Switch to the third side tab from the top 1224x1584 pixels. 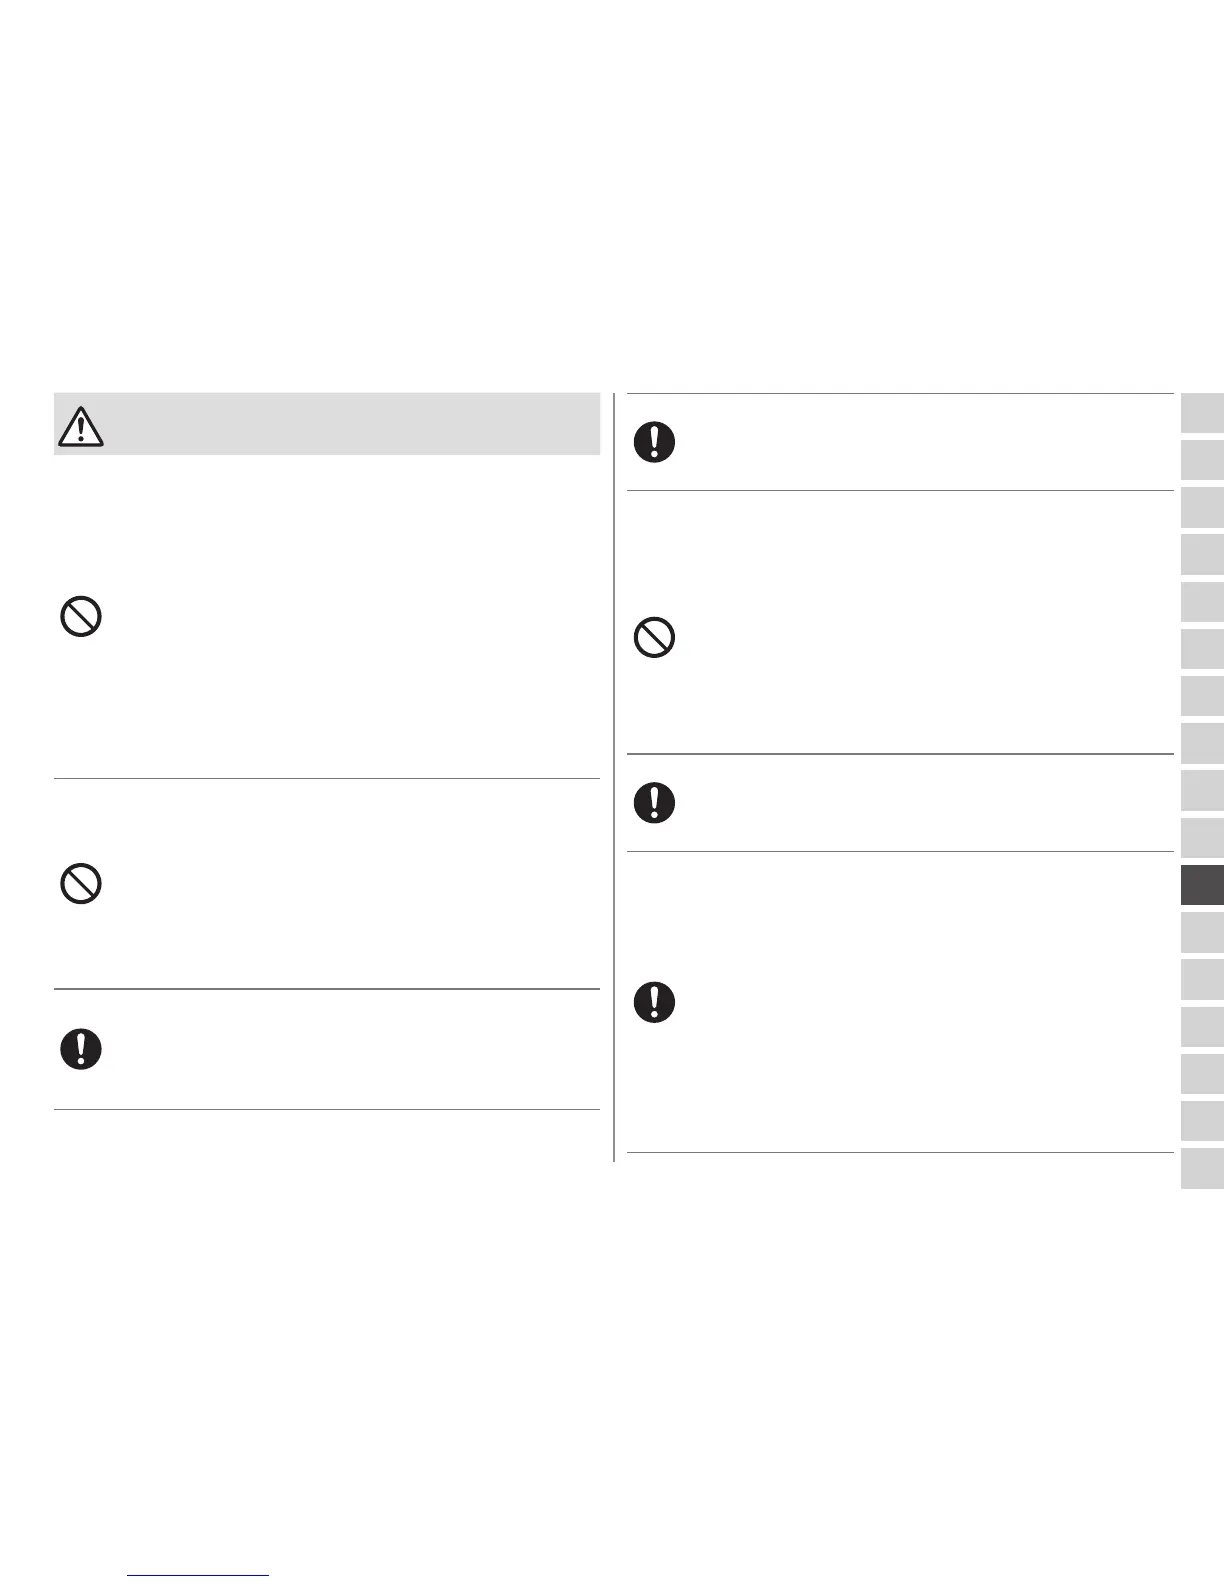pyautogui.click(x=1202, y=507)
